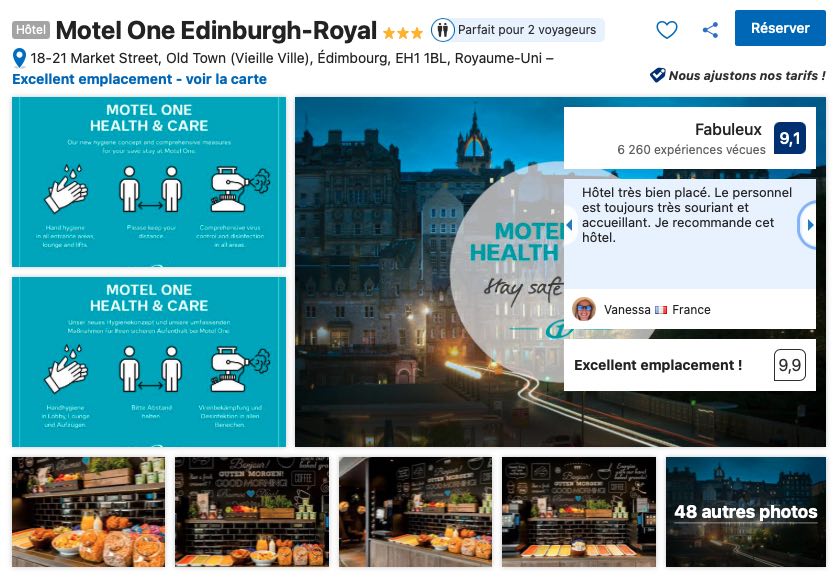Click the 9,9 location score badge
837x578 pixels.
pos(789,365)
